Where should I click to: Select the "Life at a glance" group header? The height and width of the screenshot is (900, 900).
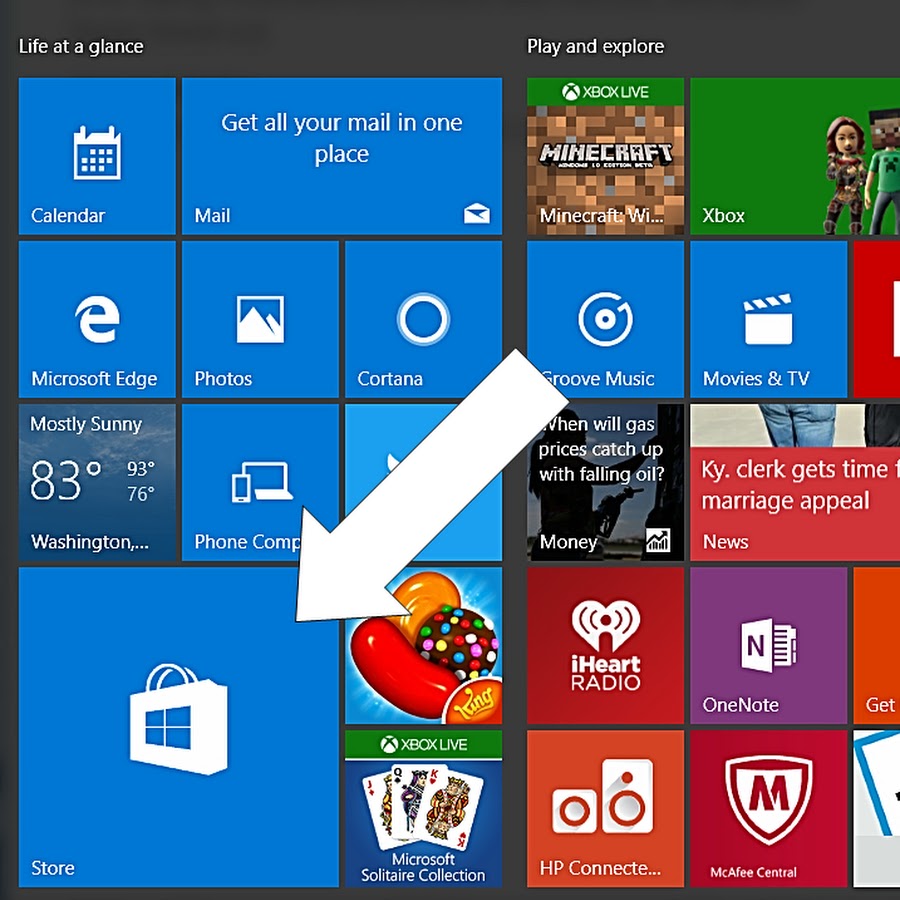pos(81,46)
